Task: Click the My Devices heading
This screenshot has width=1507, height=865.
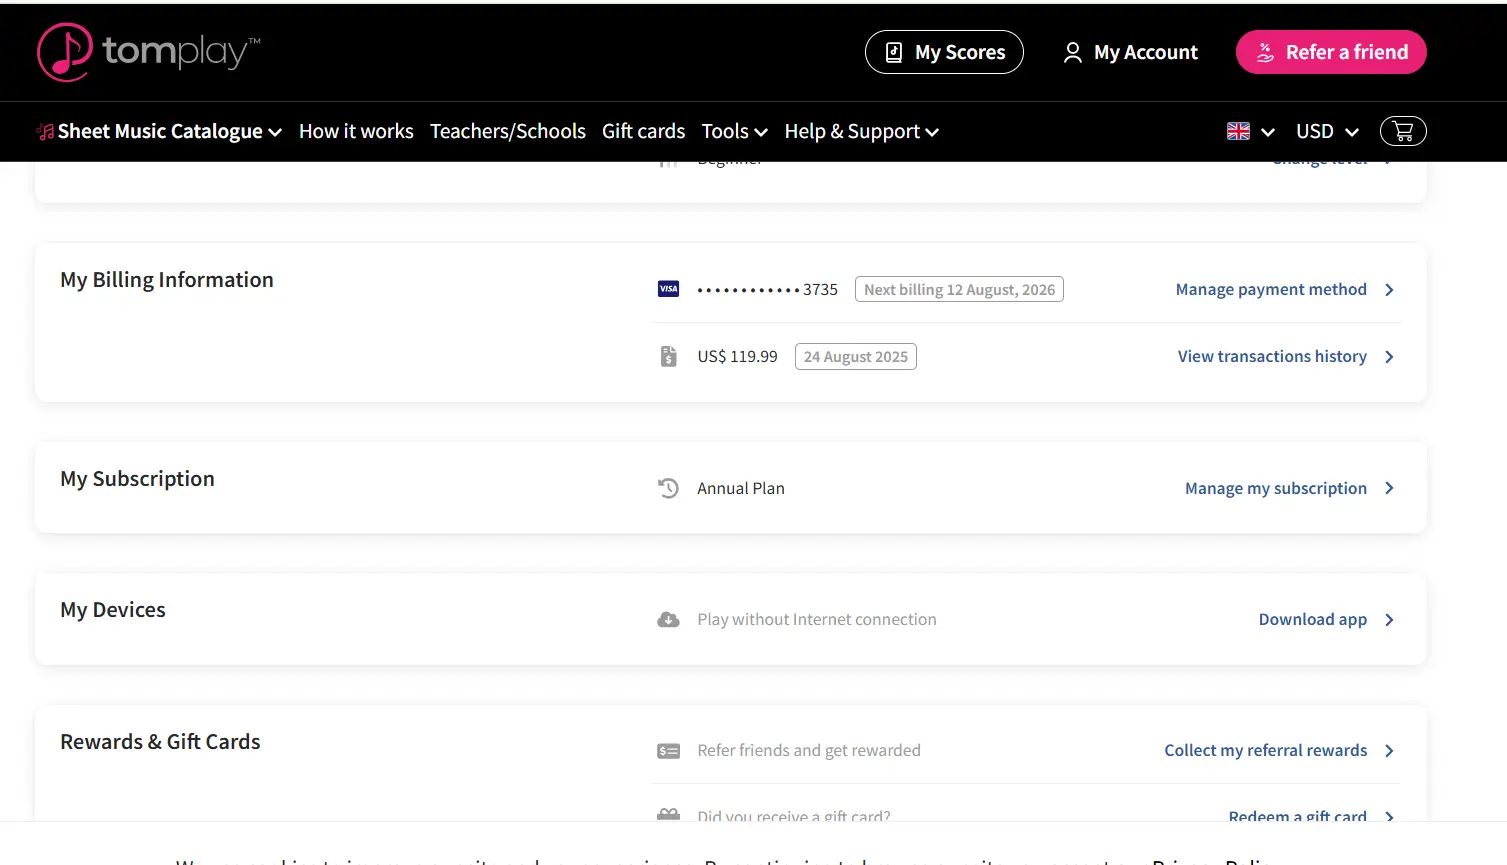Action: pyautogui.click(x=113, y=610)
